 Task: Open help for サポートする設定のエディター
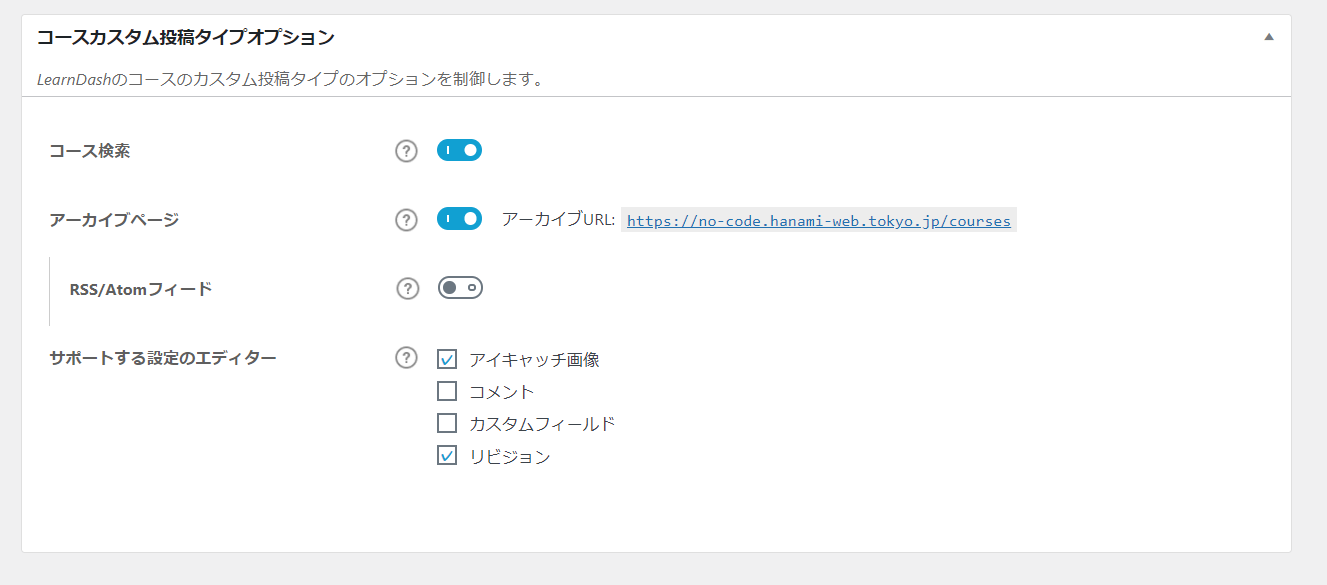click(x=406, y=358)
